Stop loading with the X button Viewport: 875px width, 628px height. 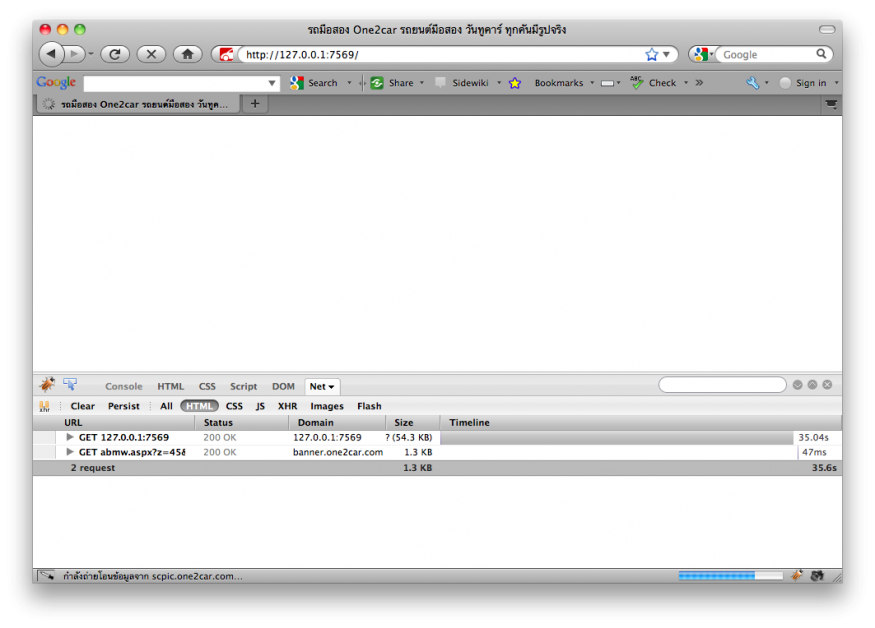click(x=151, y=54)
